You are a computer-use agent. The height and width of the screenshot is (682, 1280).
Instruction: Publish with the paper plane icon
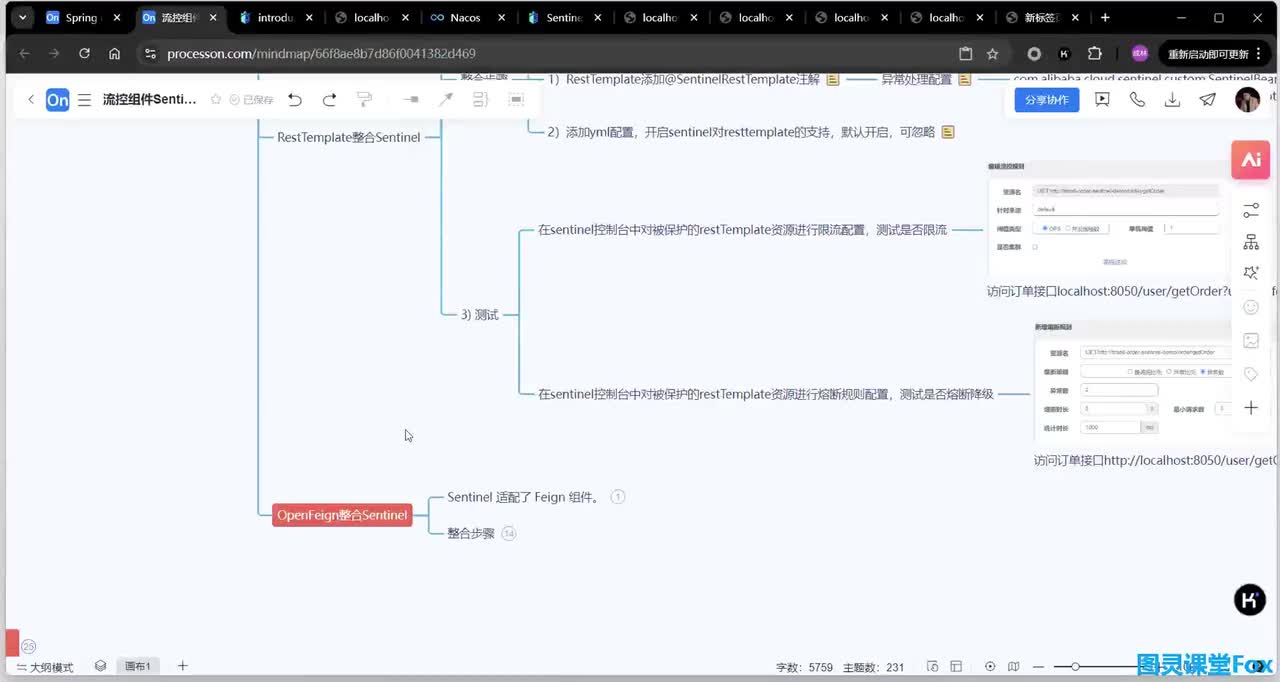coord(1208,100)
